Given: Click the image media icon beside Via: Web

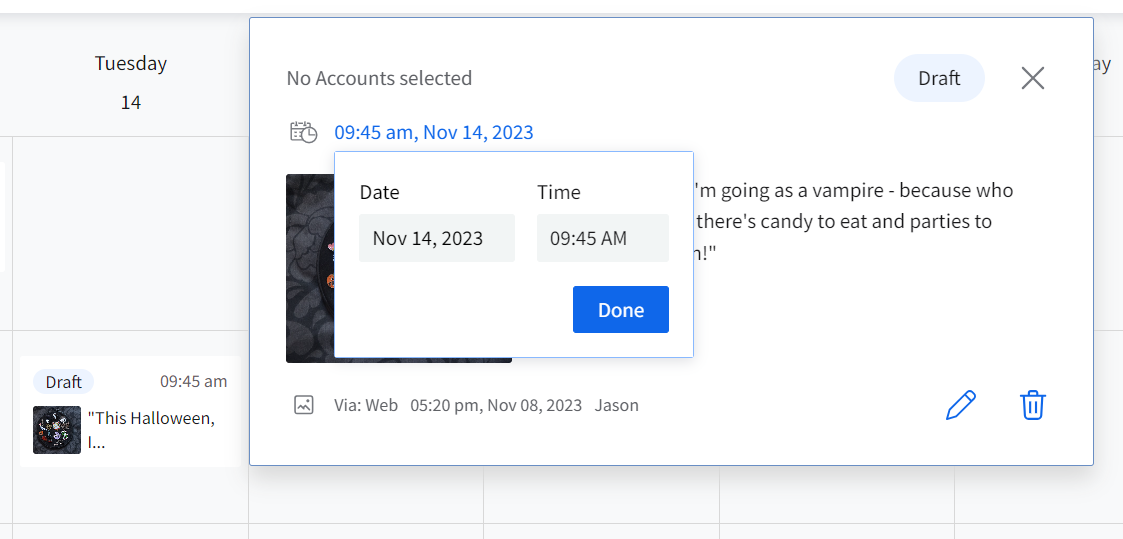Looking at the screenshot, I should coord(304,405).
